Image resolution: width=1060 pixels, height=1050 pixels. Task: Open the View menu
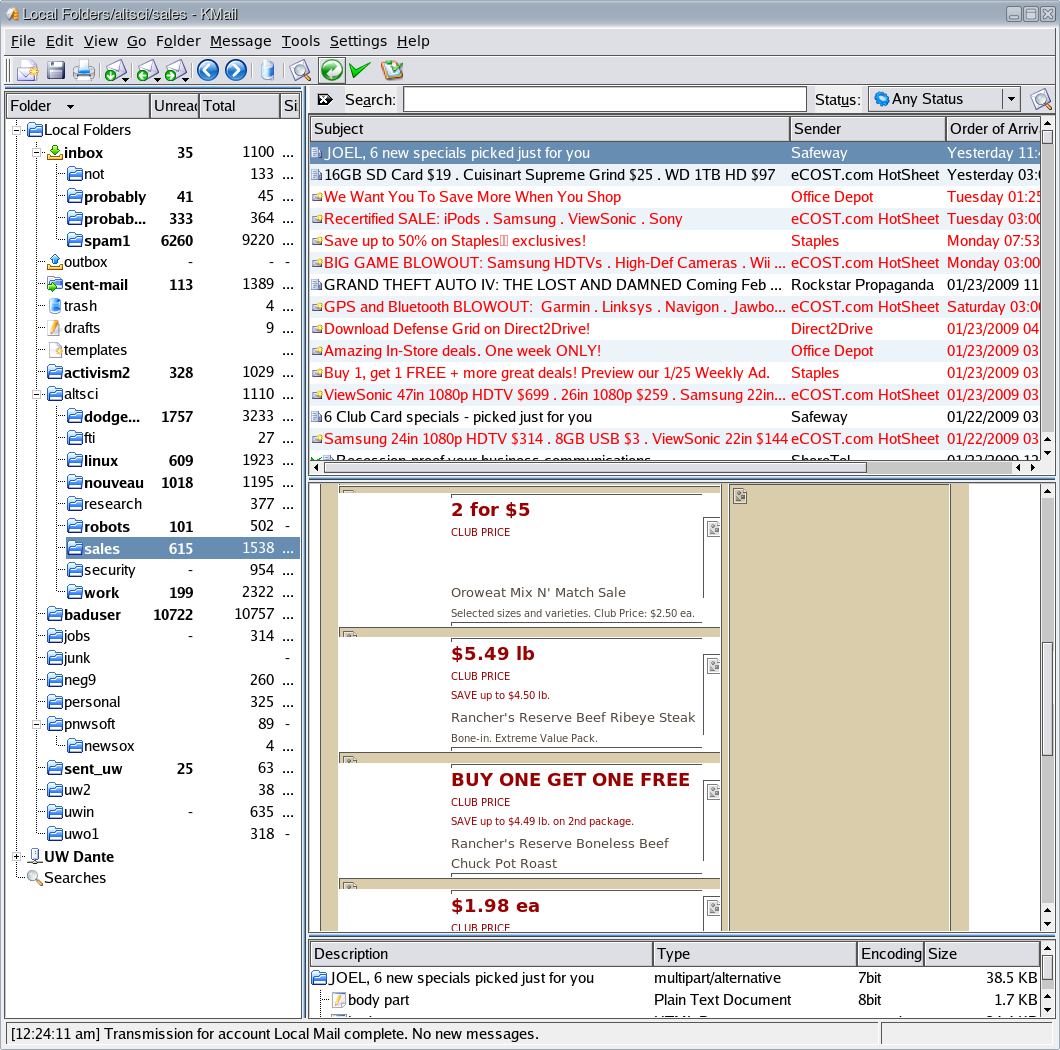click(x=101, y=41)
